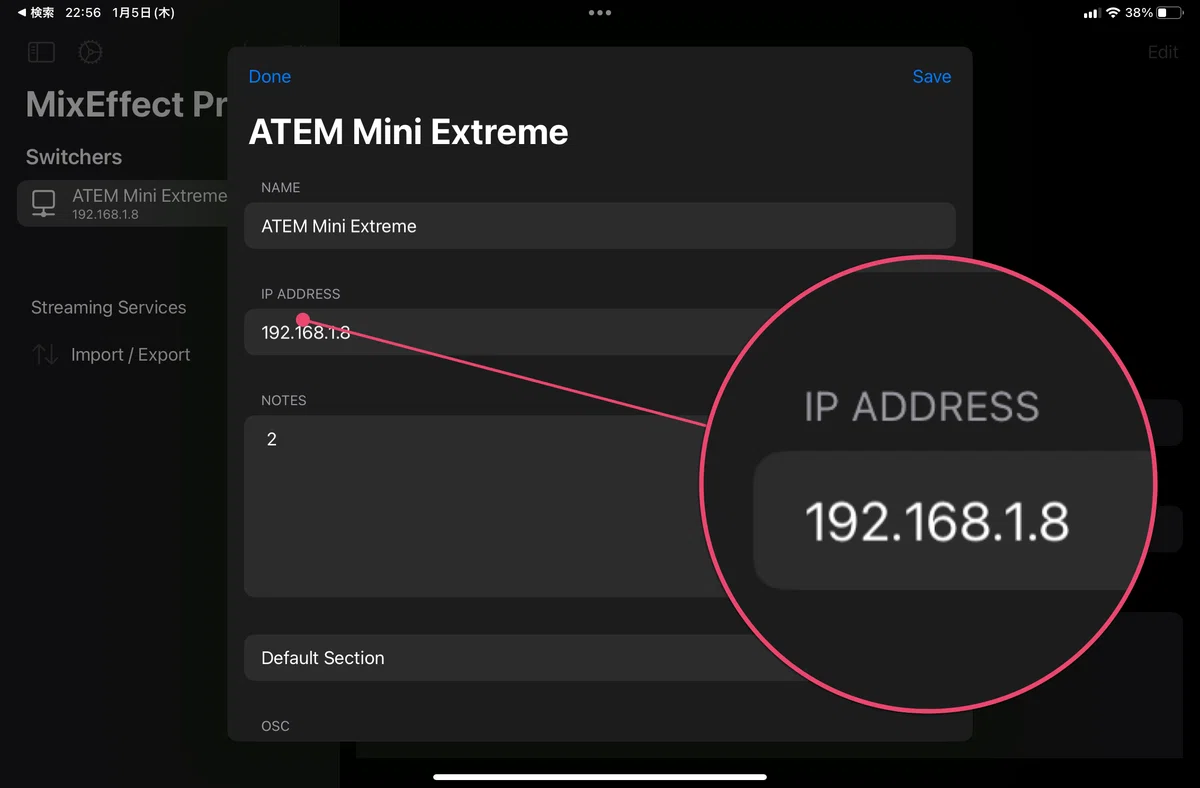Tap the multitasking three-dots control
1200x788 pixels.
600,13
